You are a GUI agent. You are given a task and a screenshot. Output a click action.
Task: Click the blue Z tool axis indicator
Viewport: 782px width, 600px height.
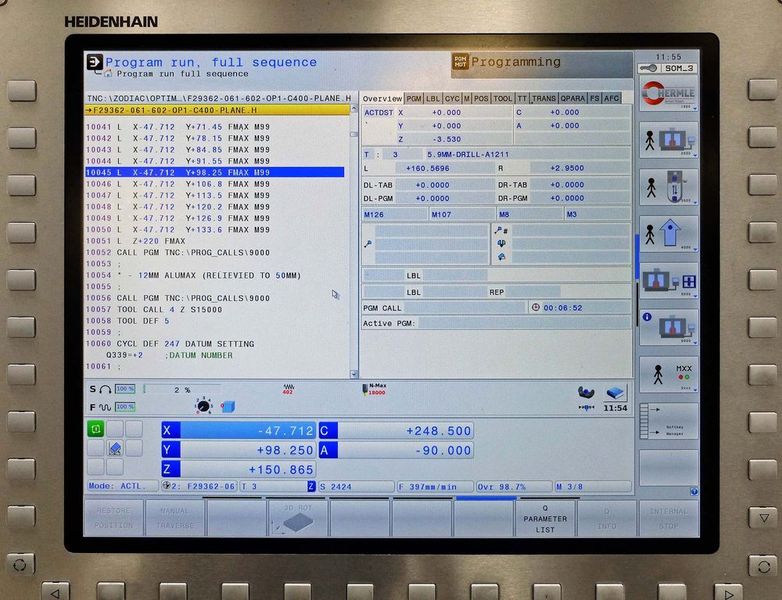click(x=311, y=486)
